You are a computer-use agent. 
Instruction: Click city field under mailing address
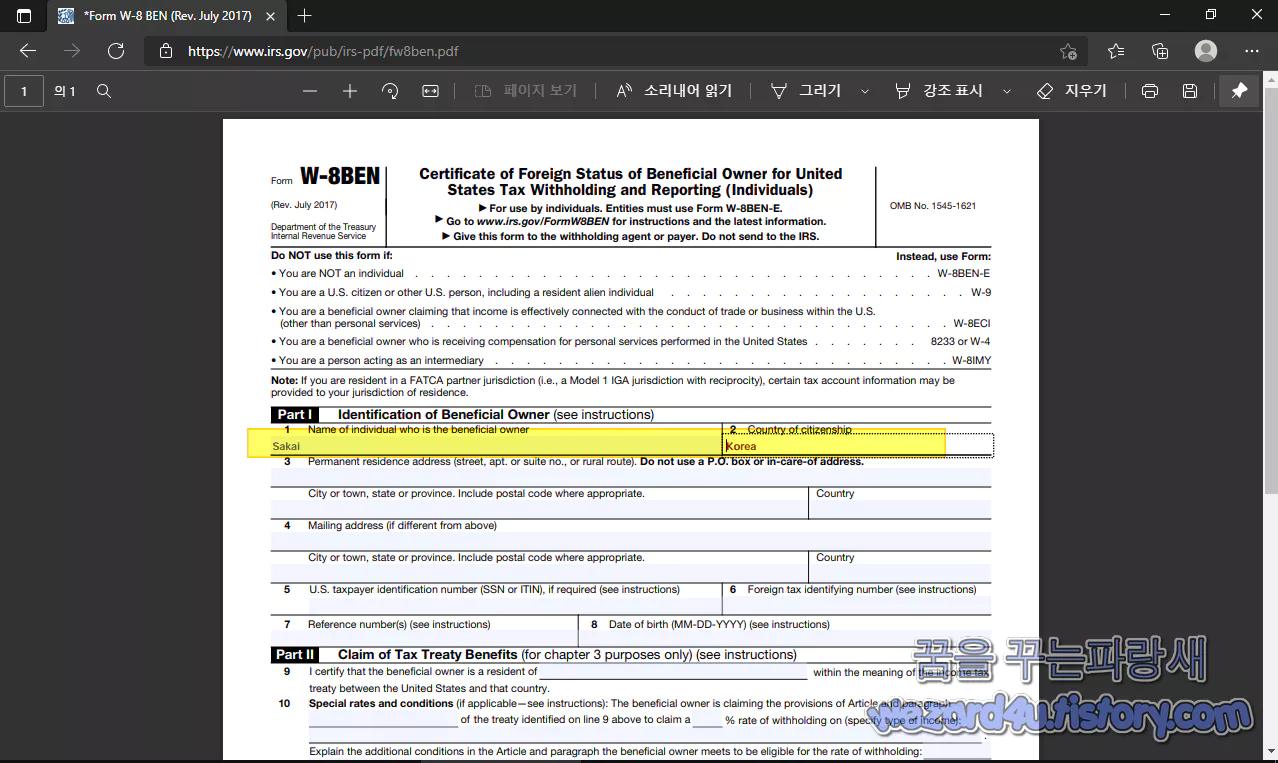click(x=538, y=574)
